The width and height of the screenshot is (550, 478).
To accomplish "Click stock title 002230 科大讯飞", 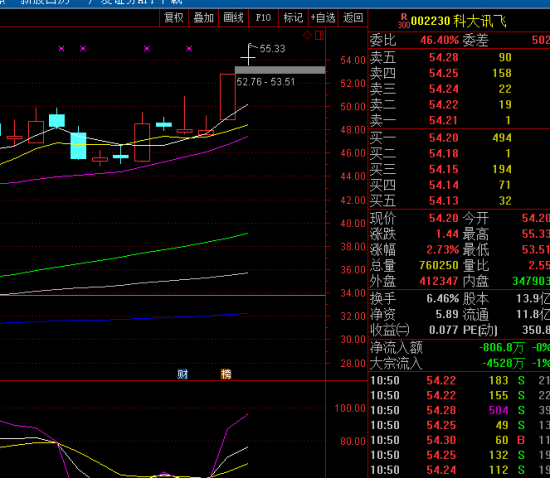I will click(x=458, y=21).
